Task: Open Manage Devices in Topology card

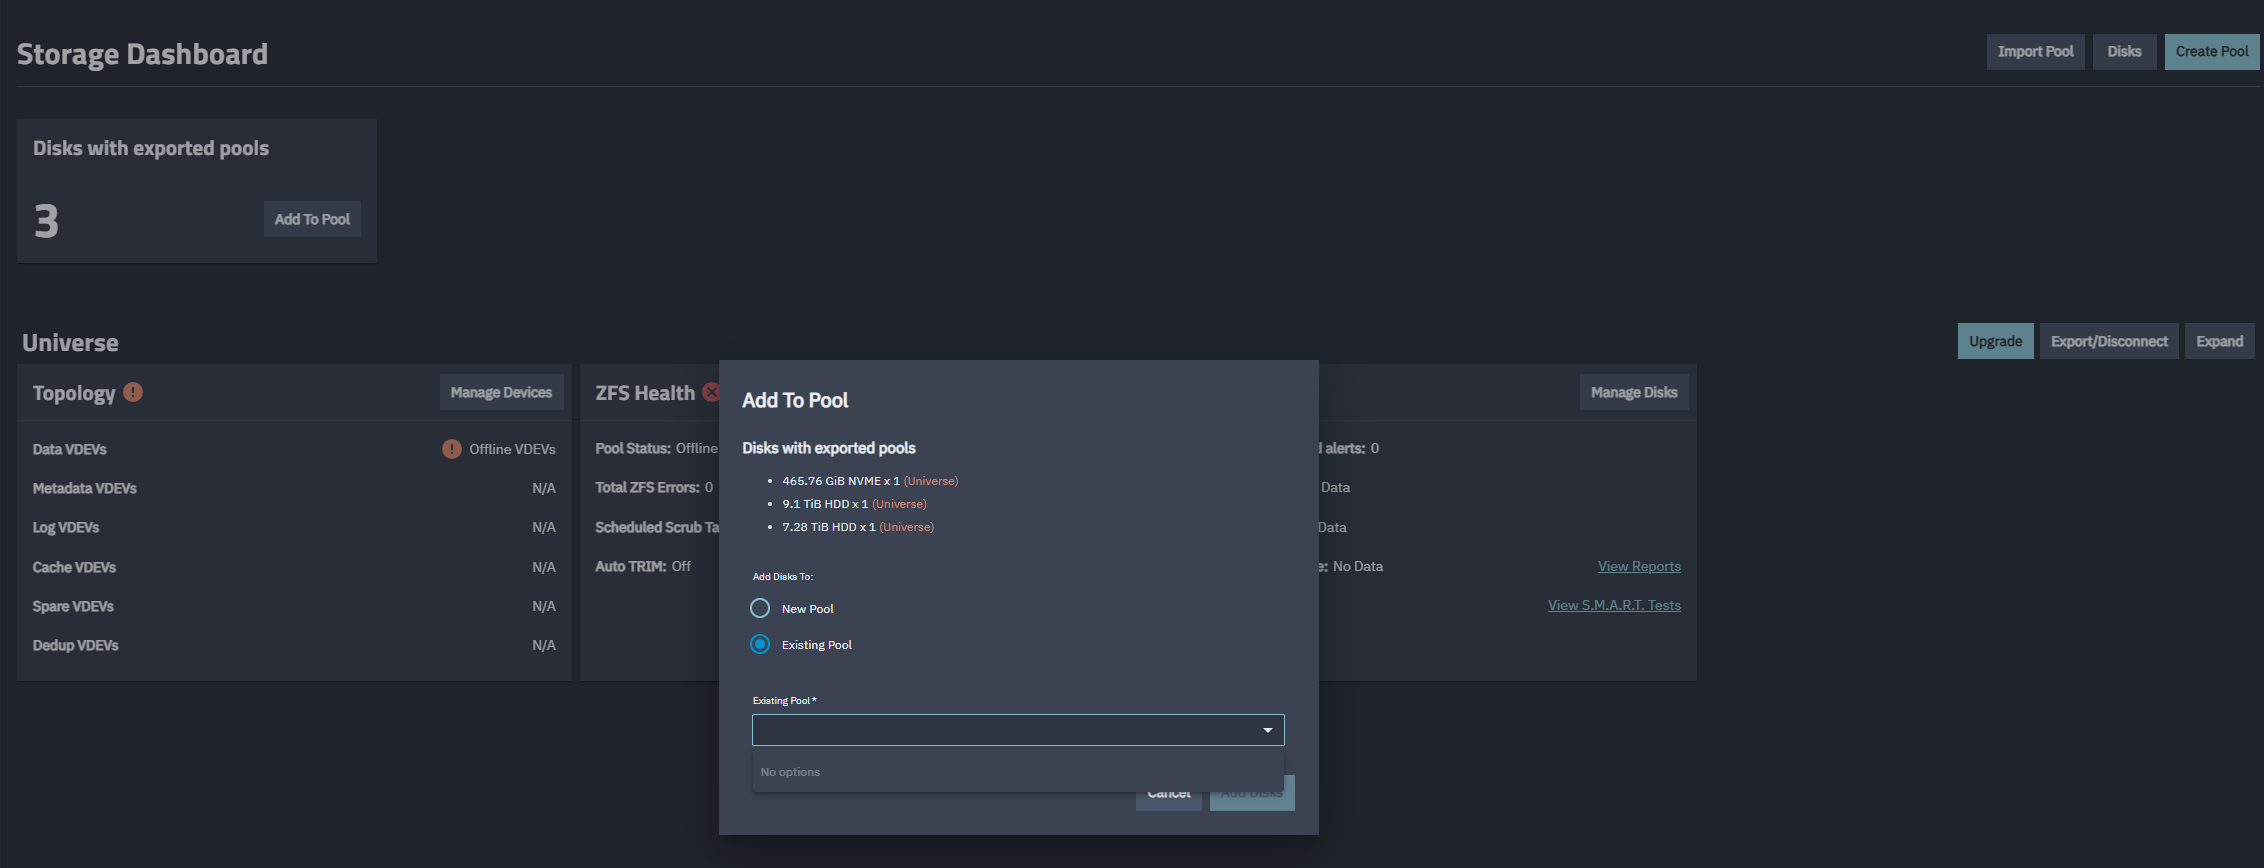Action: tap(501, 392)
